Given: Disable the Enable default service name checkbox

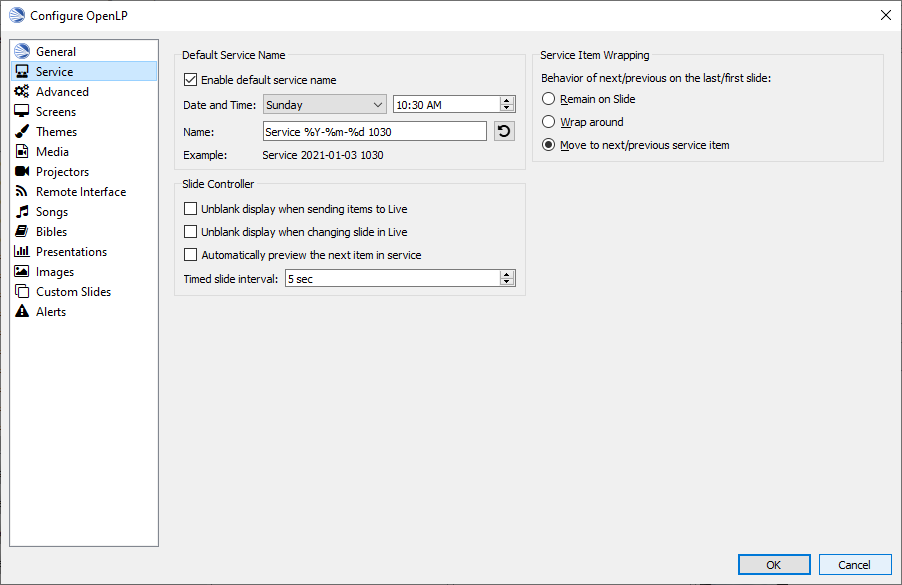Looking at the screenshot, I should click(190, 79).
